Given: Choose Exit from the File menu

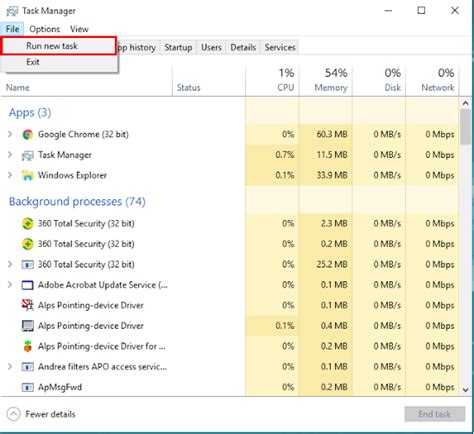Looking at the screenshot, I should [59, 62].
